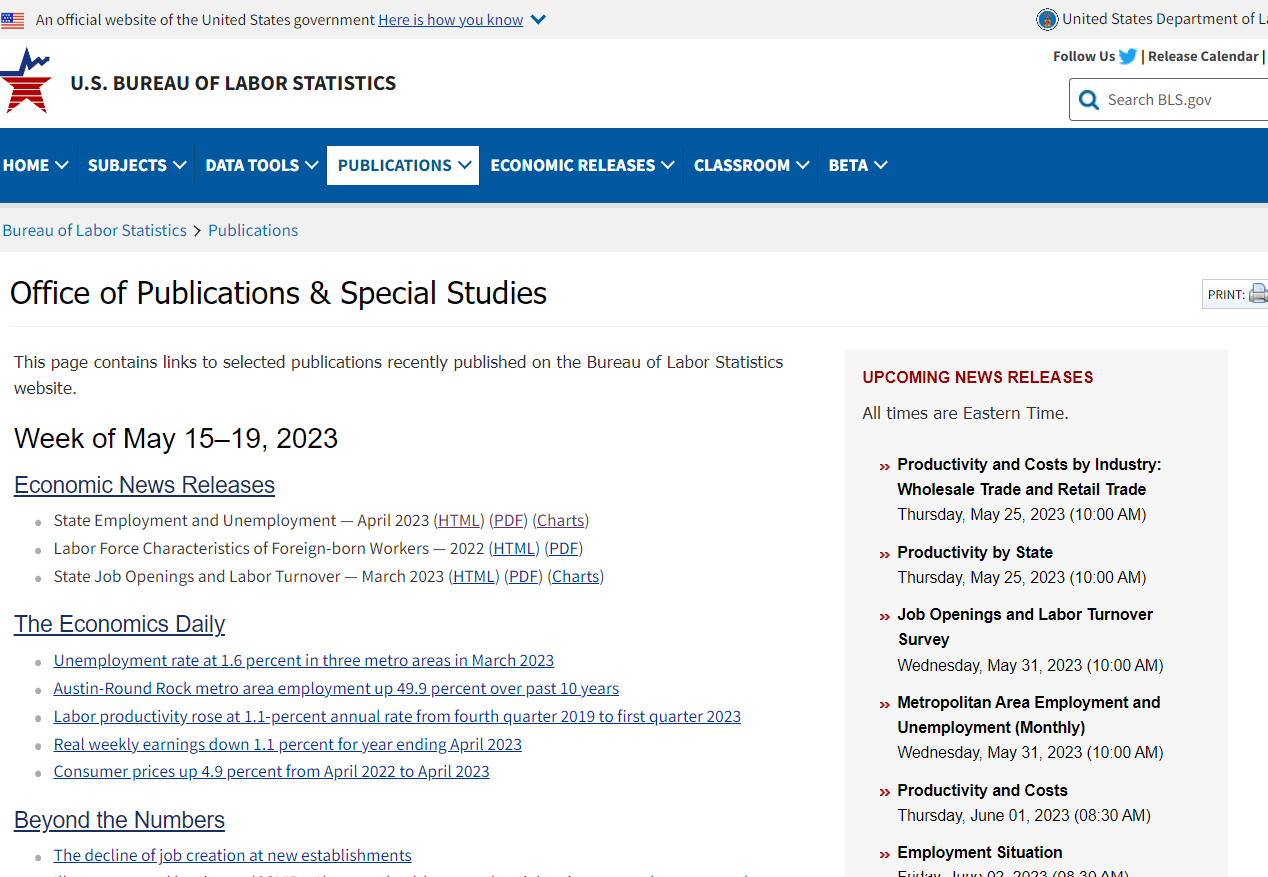Image resolution: width=1268 pixels, height=877 pixels.
Task: Open The Economics Daily heading link
Action: [x=119, y=624]
